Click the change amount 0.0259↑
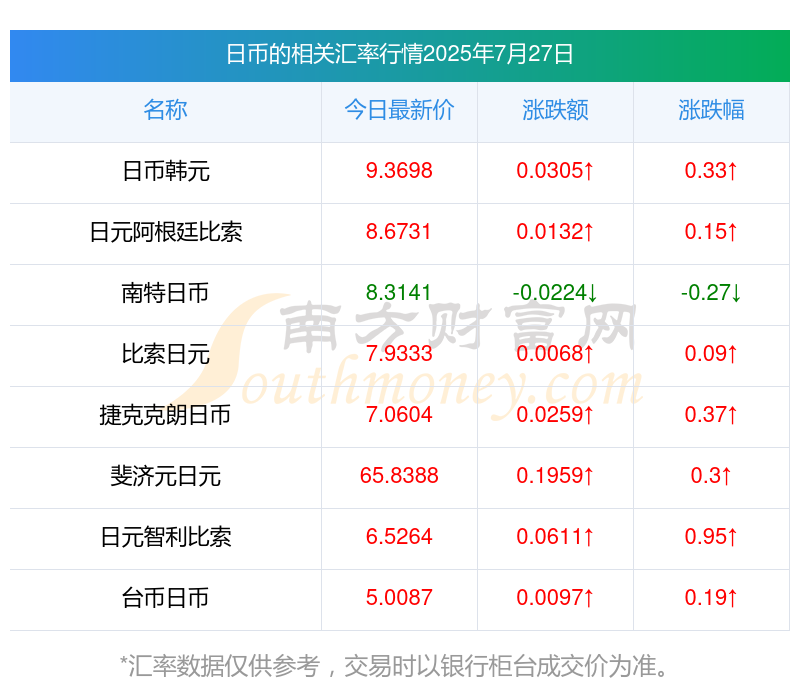The image size is (800, 698). coord(555,414)
